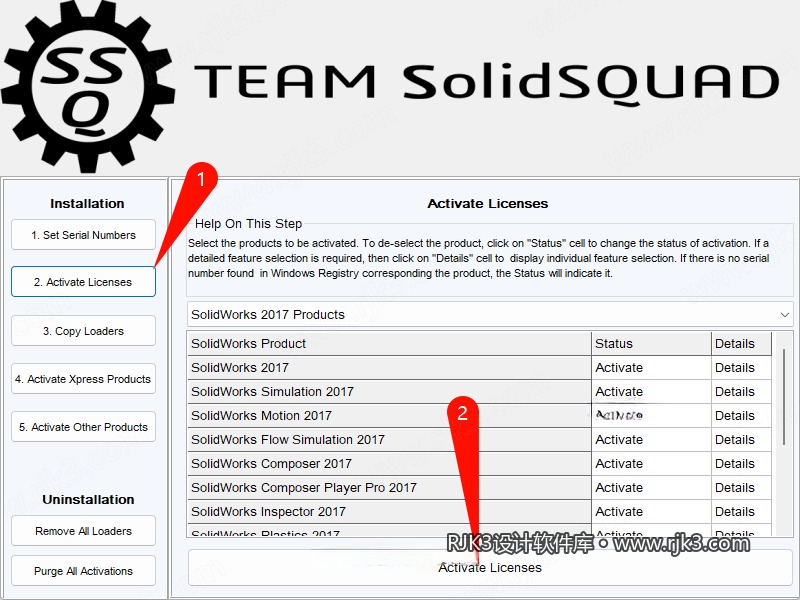
Task: Toggle Status for SolidWorks Motion 2017
Action: (x=651, y=415)
